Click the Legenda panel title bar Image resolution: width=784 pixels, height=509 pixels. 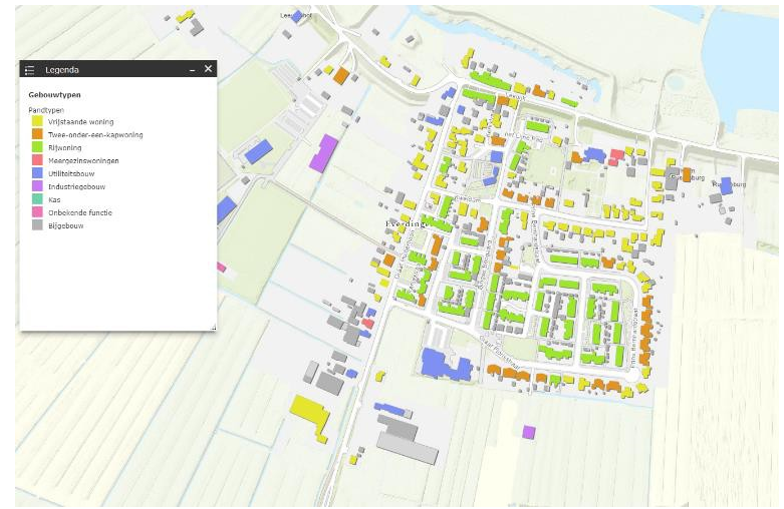point(110,69)
